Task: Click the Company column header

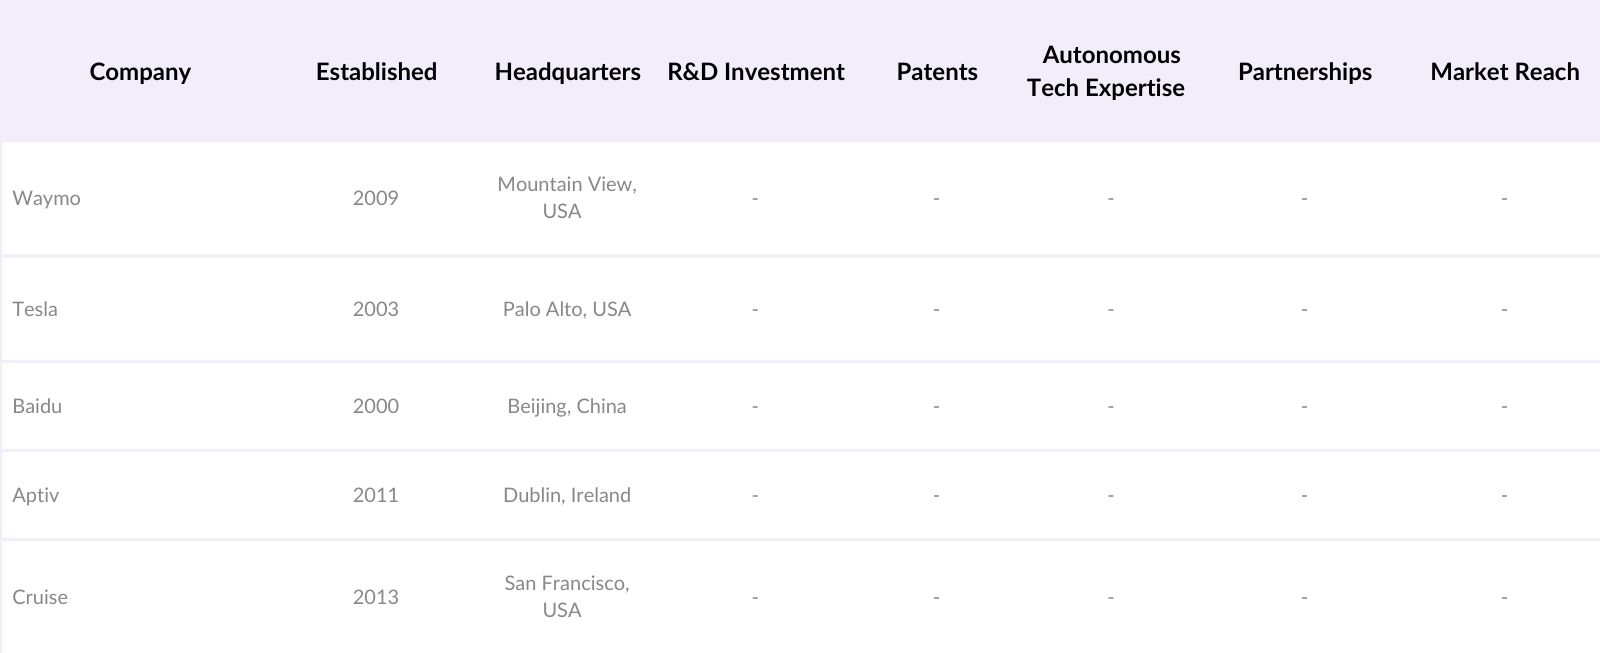Action: pyautogui.click(x=140, y=71)
